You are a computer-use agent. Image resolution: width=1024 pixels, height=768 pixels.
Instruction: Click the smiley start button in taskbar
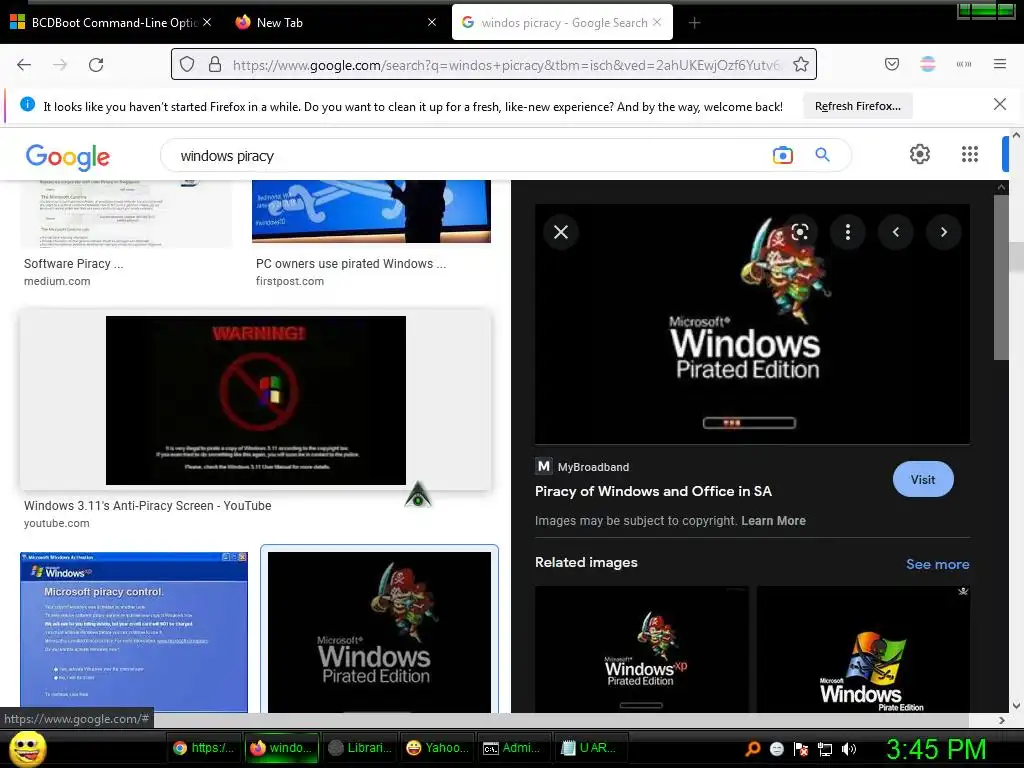pos(27,748)
